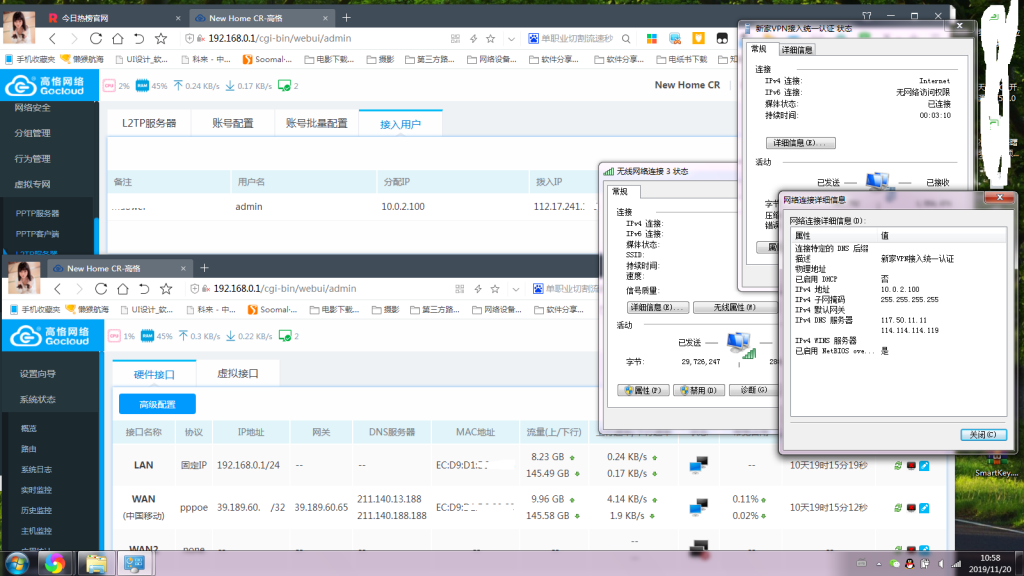Image resolution: width=1024 pixels, height=576 pixels.
Task: Collapse 虚拟专网 in the upper sidebar
Action: [x=33, y=184]
